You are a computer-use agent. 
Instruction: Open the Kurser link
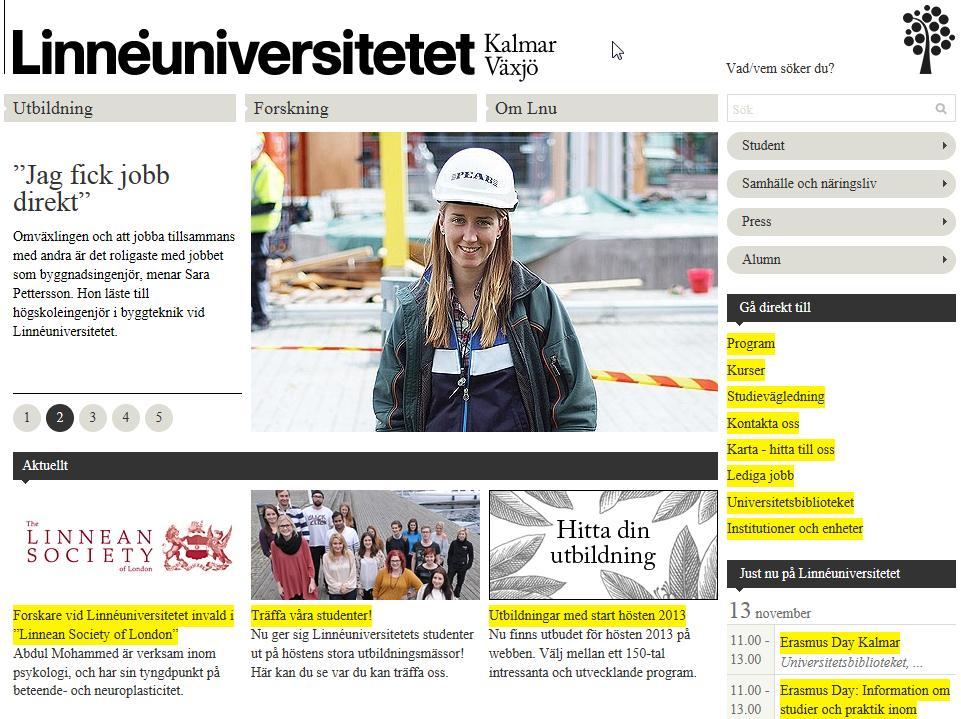pyautogui.click(x=746, y=370)
